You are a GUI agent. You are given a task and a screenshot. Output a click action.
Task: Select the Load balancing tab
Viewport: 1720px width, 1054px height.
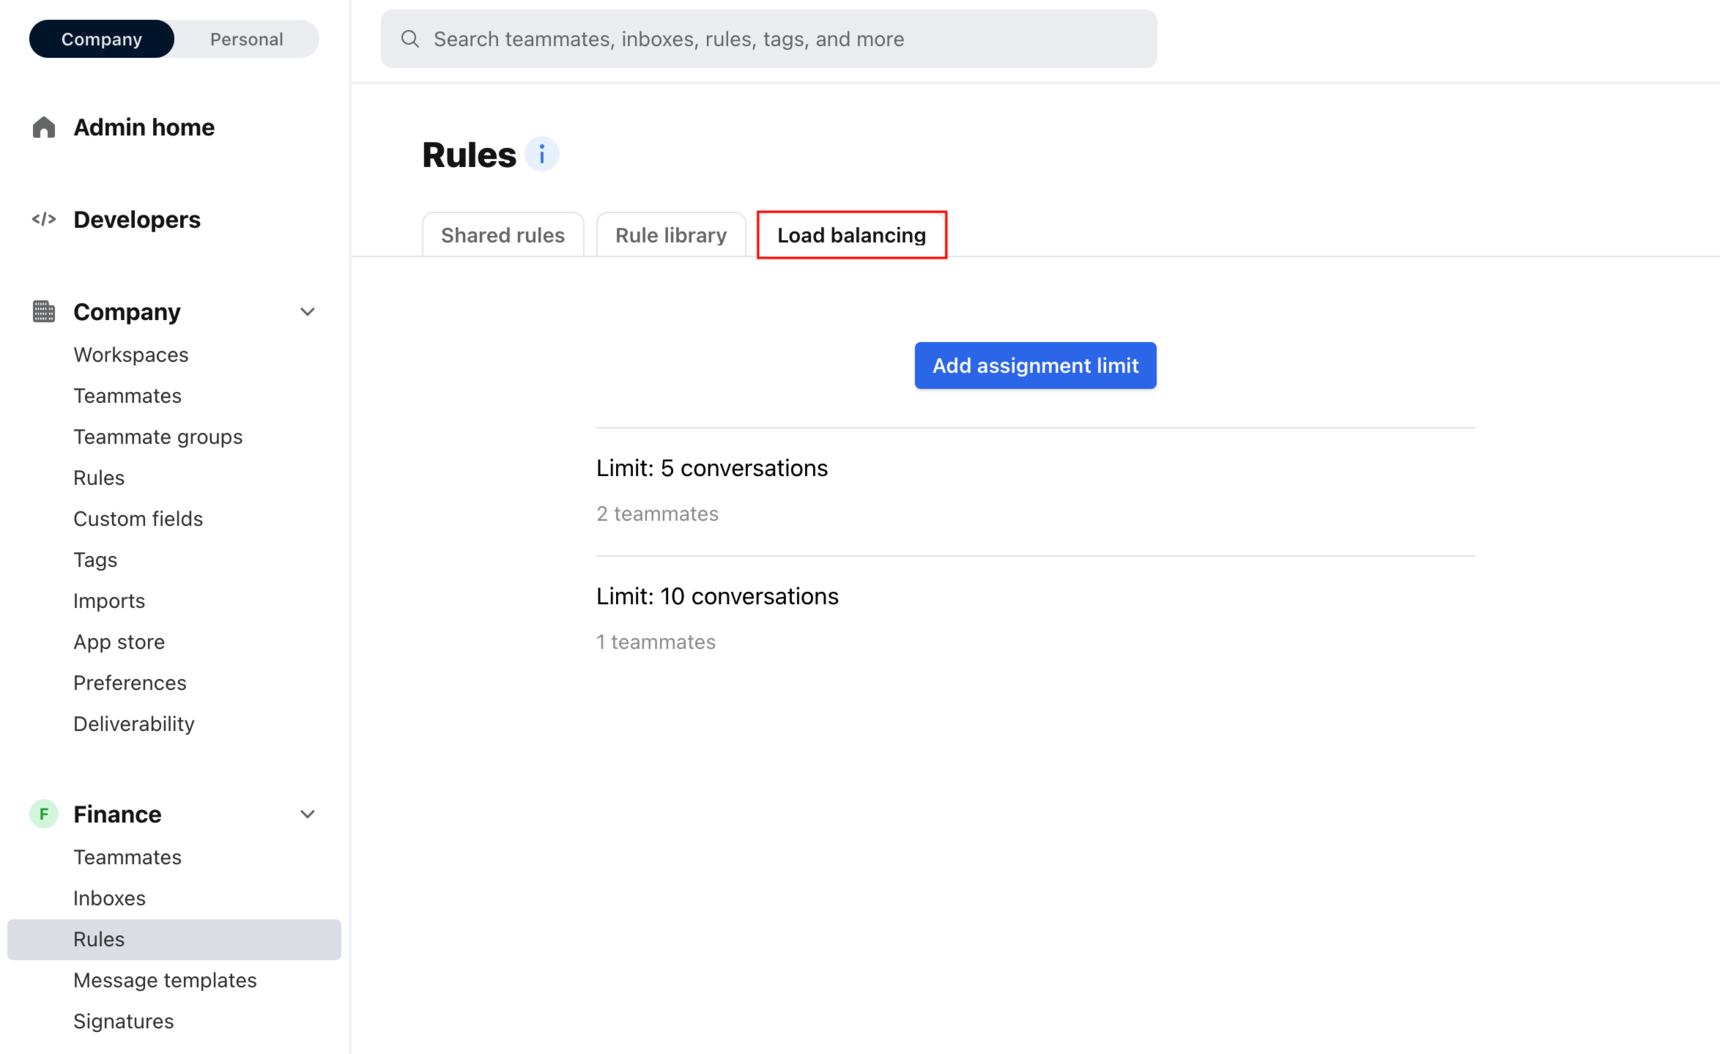[x=851, y=235]
